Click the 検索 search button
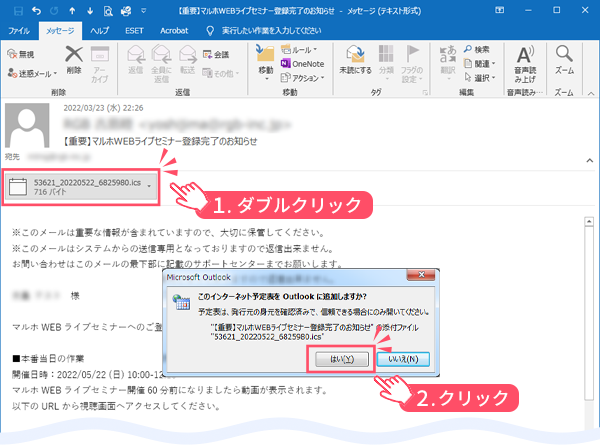Viewport: 600px width, 445px height. (476, 49)
